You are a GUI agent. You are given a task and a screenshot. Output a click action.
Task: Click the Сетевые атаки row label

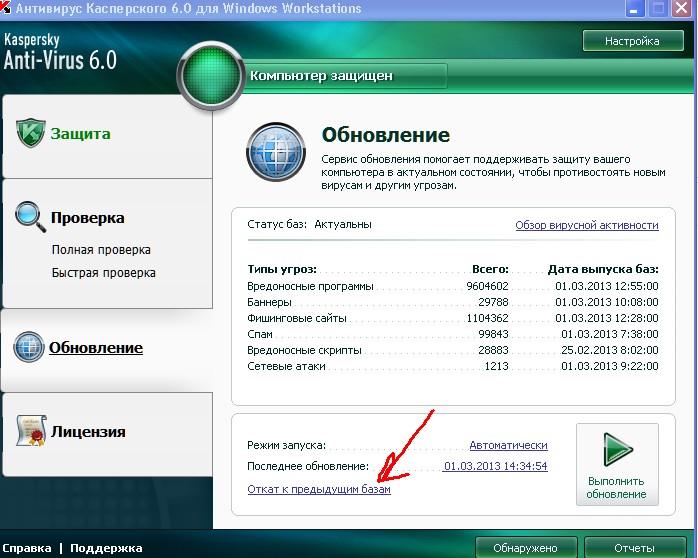tap(286, 366)
